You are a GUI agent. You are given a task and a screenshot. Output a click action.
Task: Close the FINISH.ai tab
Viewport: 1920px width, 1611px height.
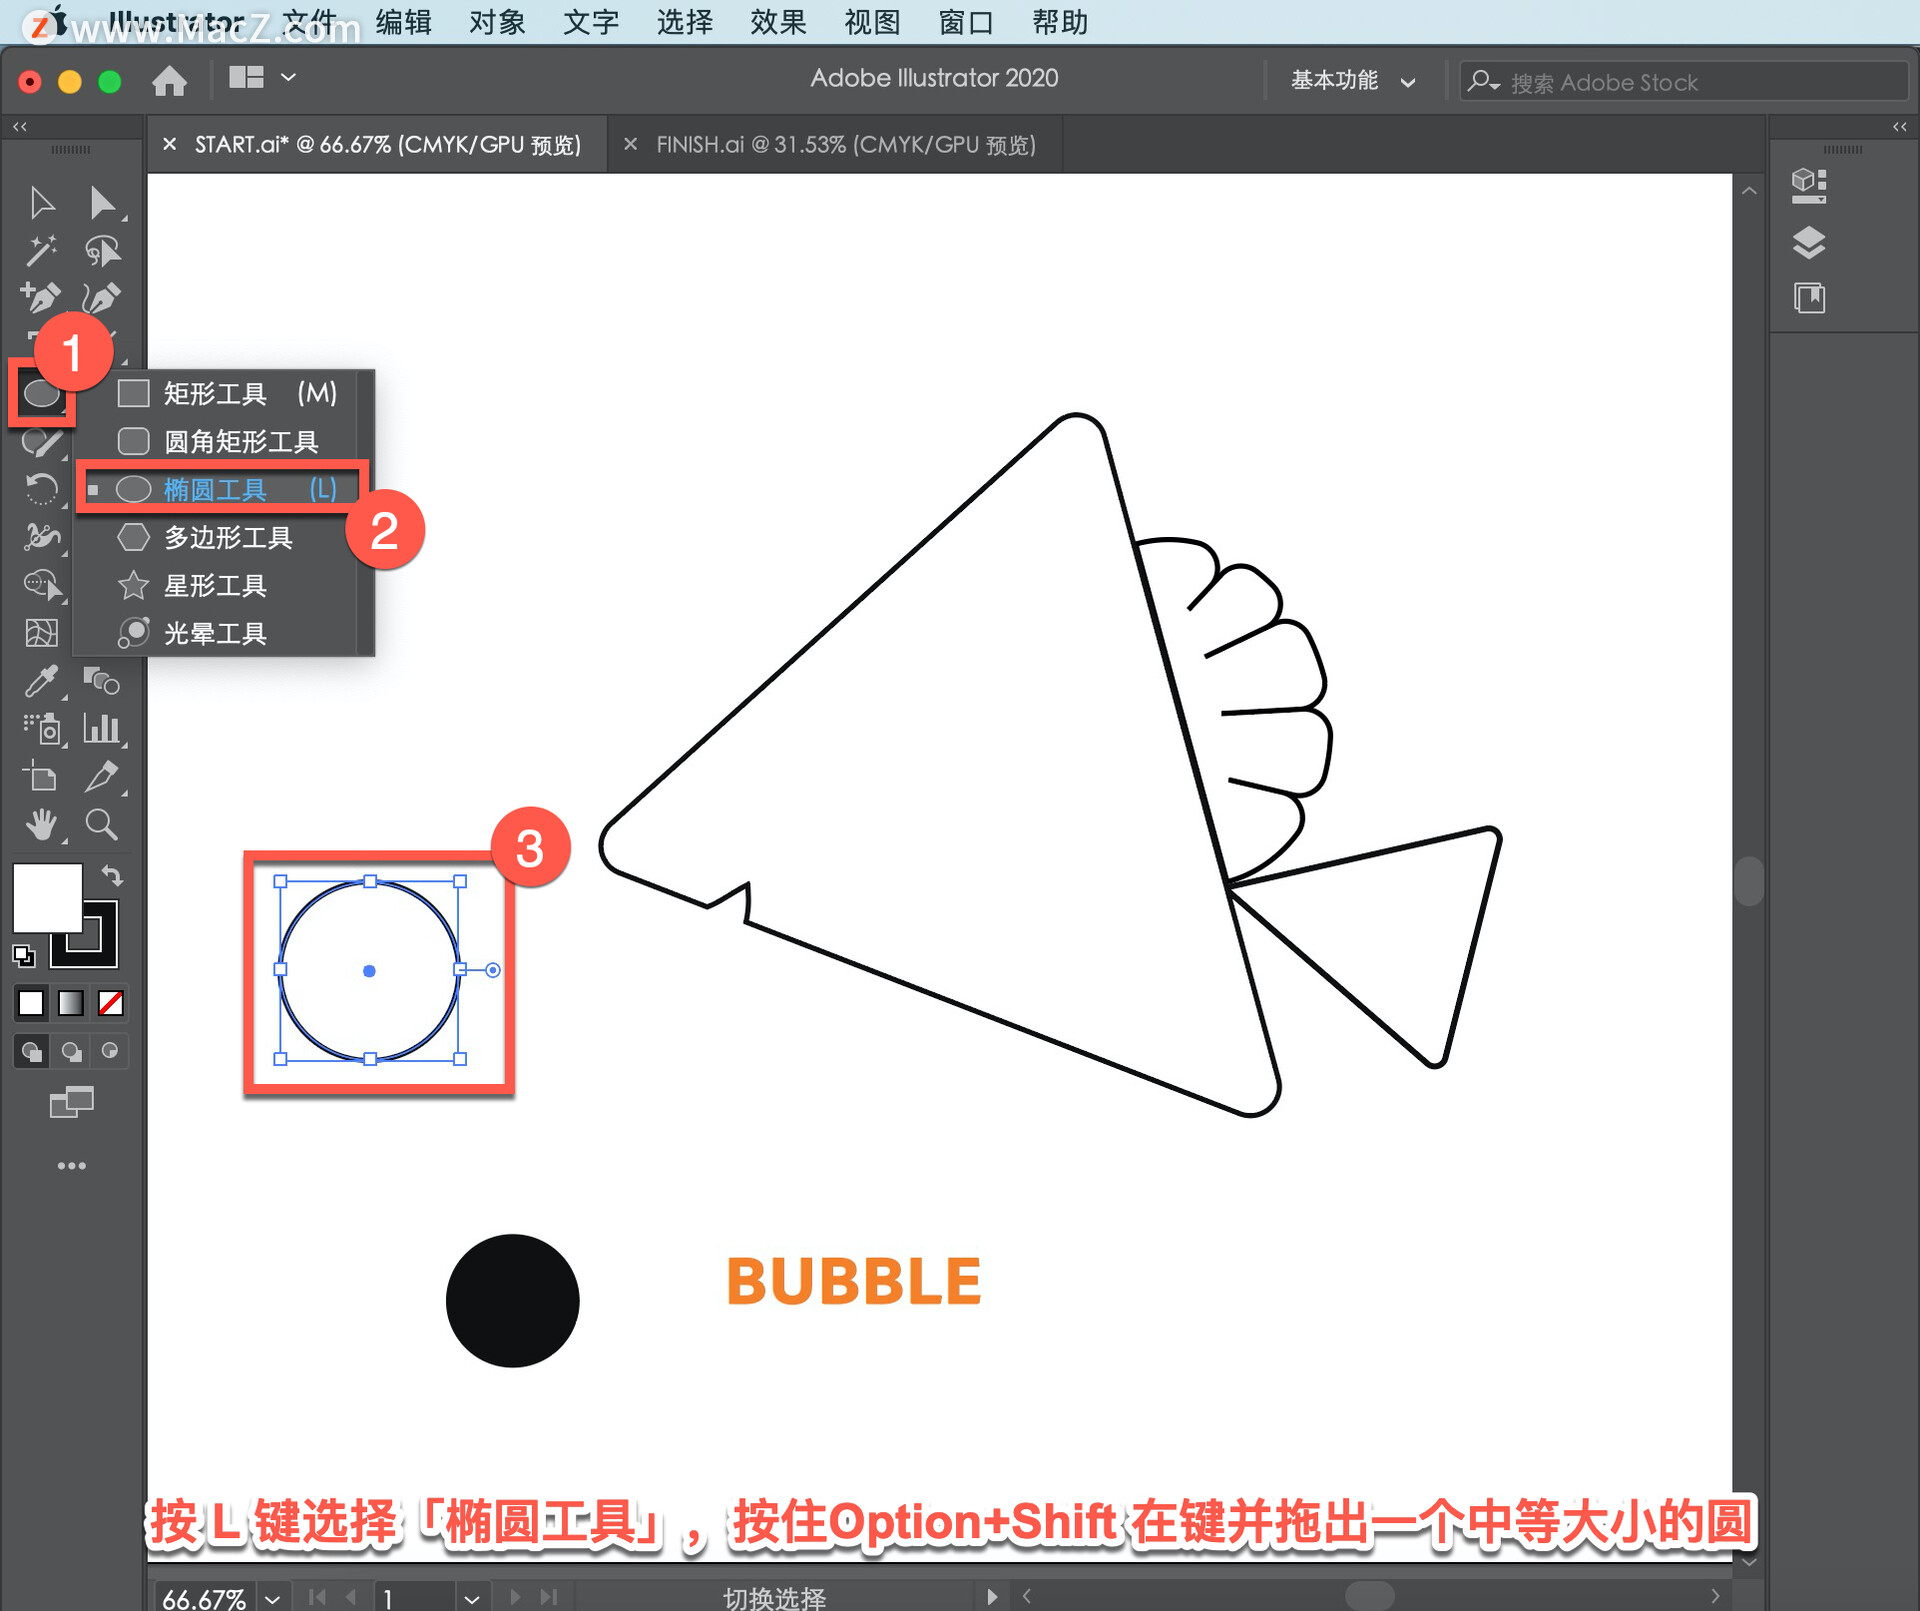click(630, 145)
